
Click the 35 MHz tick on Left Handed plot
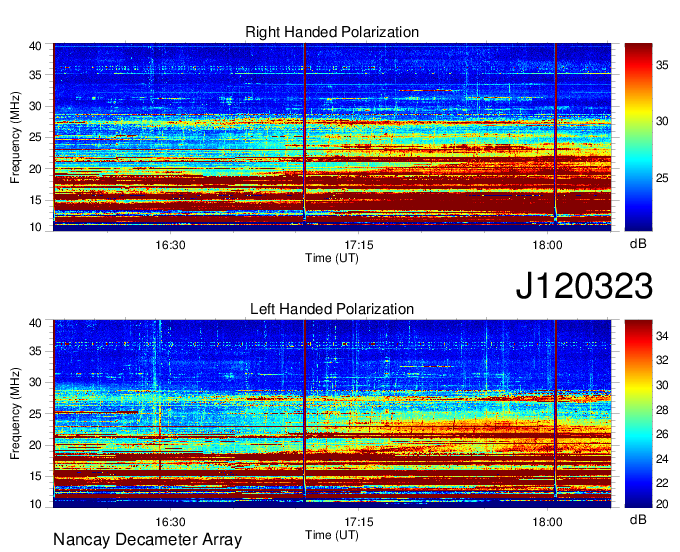(35, 351)
